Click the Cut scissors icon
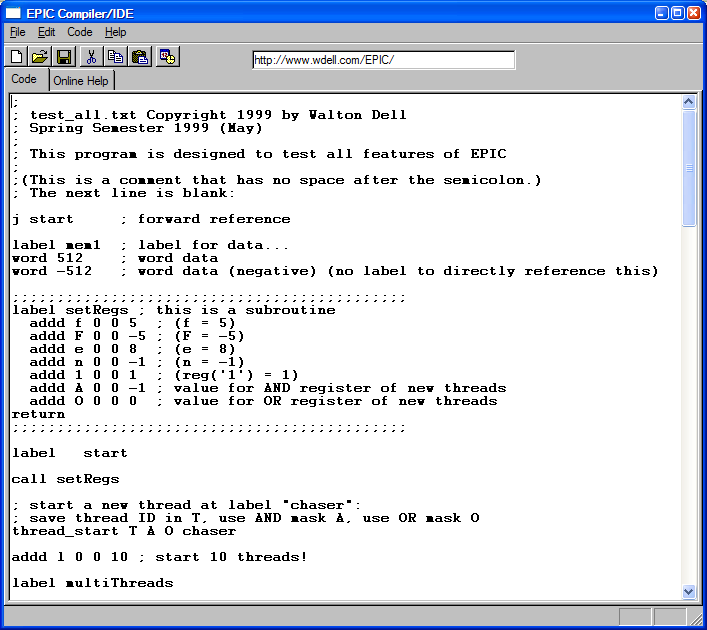707x630 pixels. point(92,57)
